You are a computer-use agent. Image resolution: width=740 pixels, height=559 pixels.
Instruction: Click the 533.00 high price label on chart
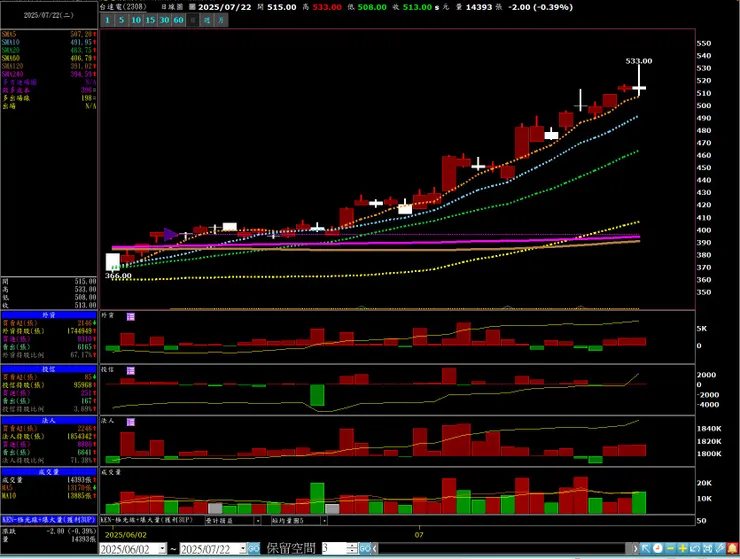pyautogui.click(x=639, y=61)
